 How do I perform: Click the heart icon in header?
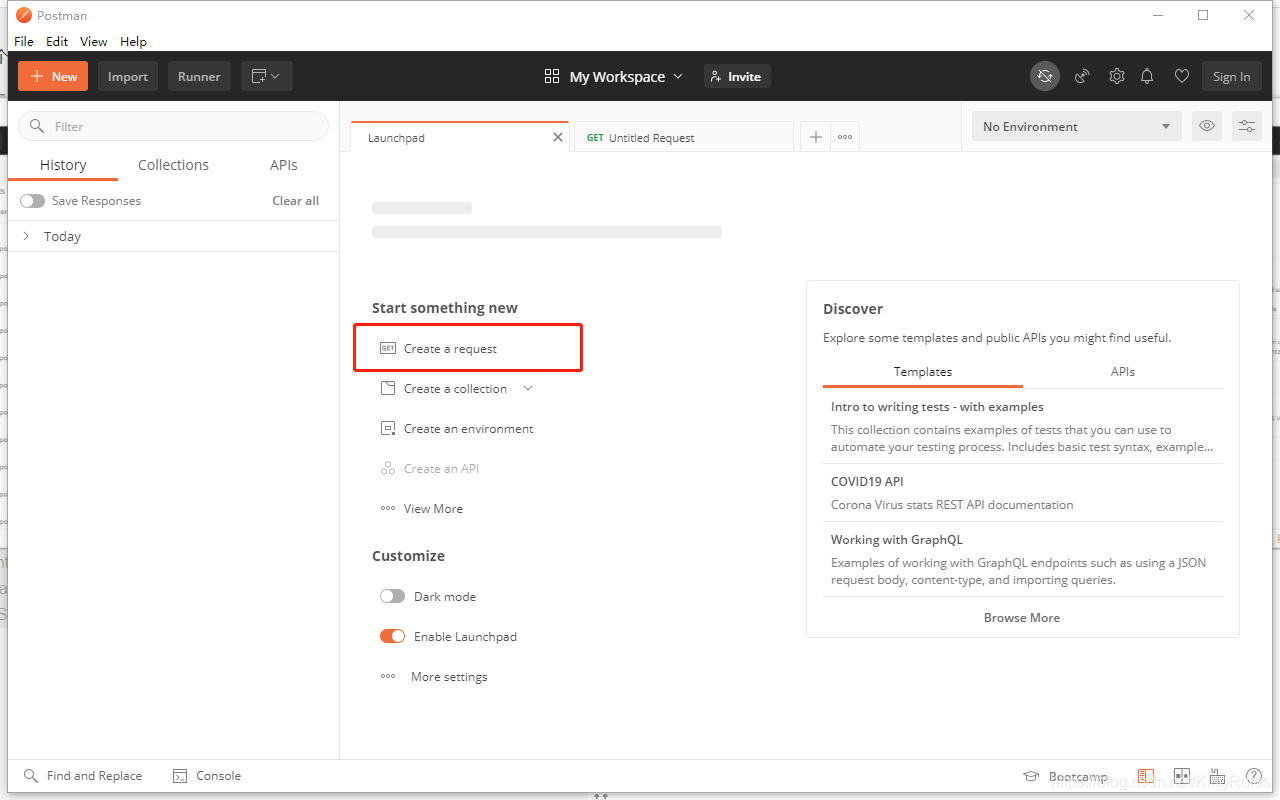pyautogui.click(x=1181, y=76)
